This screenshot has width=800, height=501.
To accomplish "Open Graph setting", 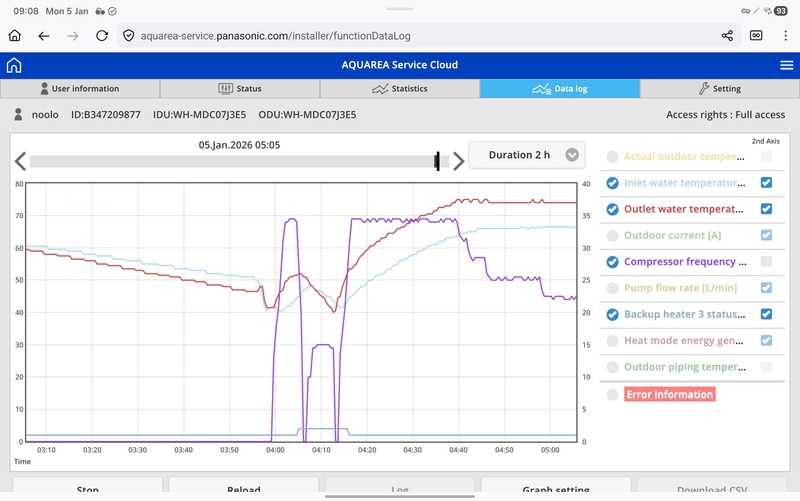I will (556, 485).
